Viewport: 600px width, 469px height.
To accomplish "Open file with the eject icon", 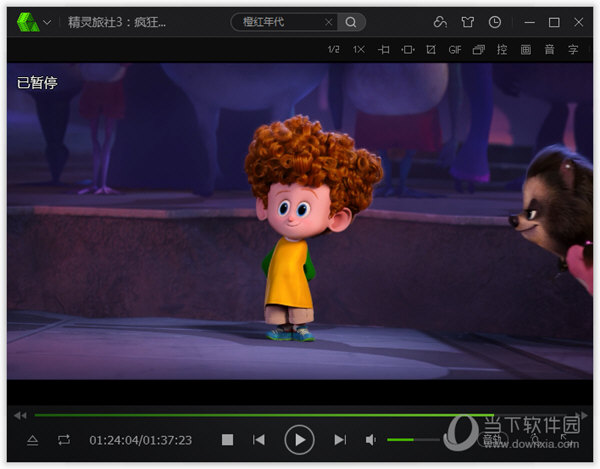I will click(x=33, y=440).
